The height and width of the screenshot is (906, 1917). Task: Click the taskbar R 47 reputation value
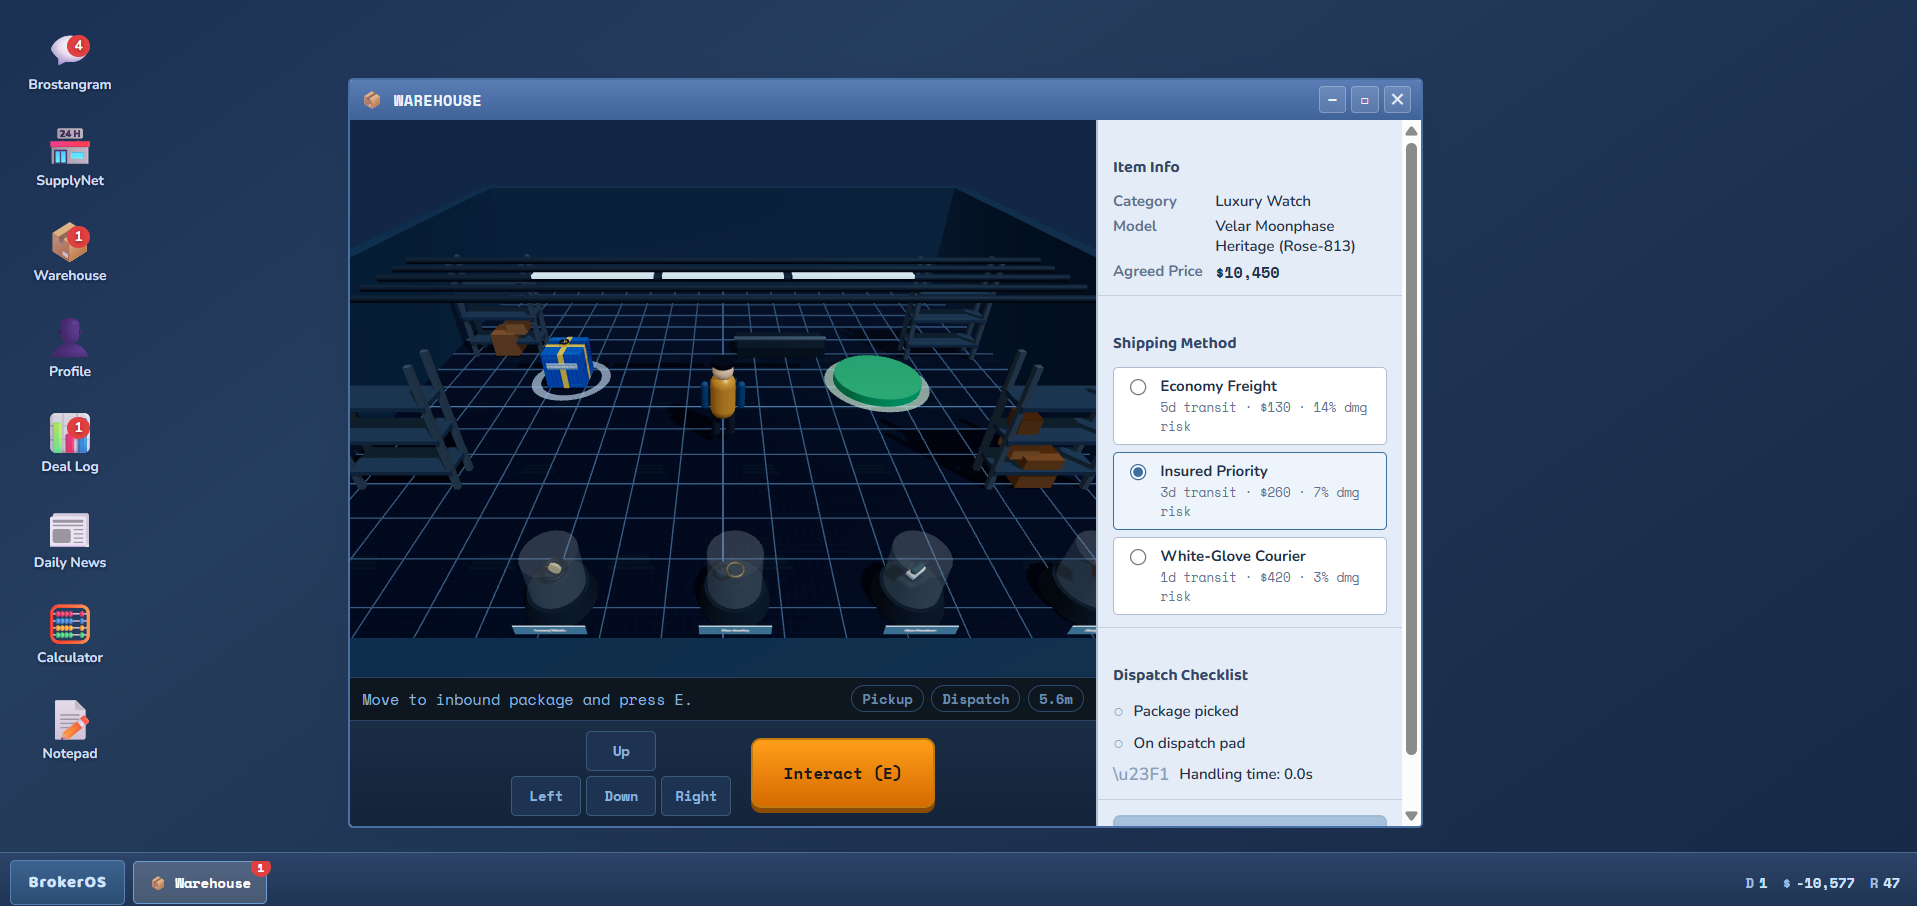pos(1885,883)
